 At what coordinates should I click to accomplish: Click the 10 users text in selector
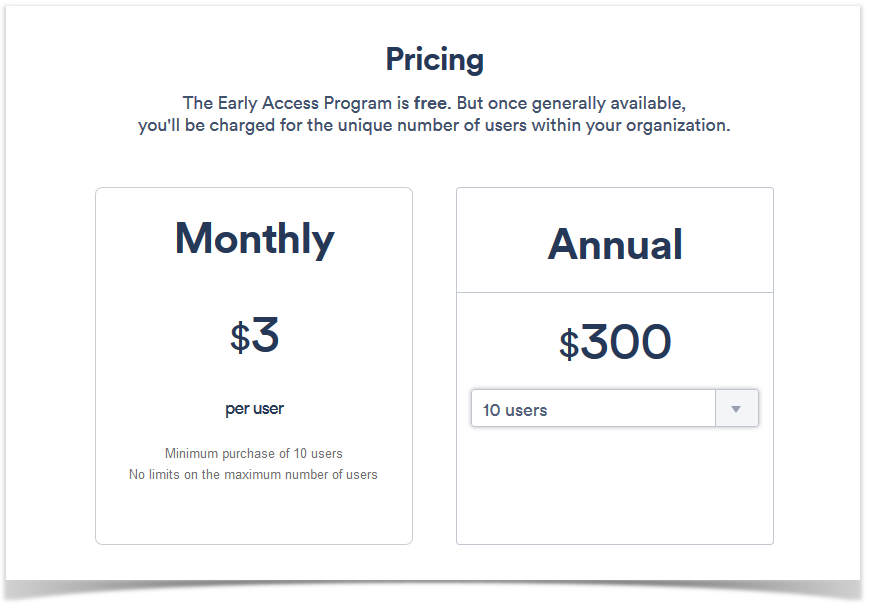click(x=515, y=411)
